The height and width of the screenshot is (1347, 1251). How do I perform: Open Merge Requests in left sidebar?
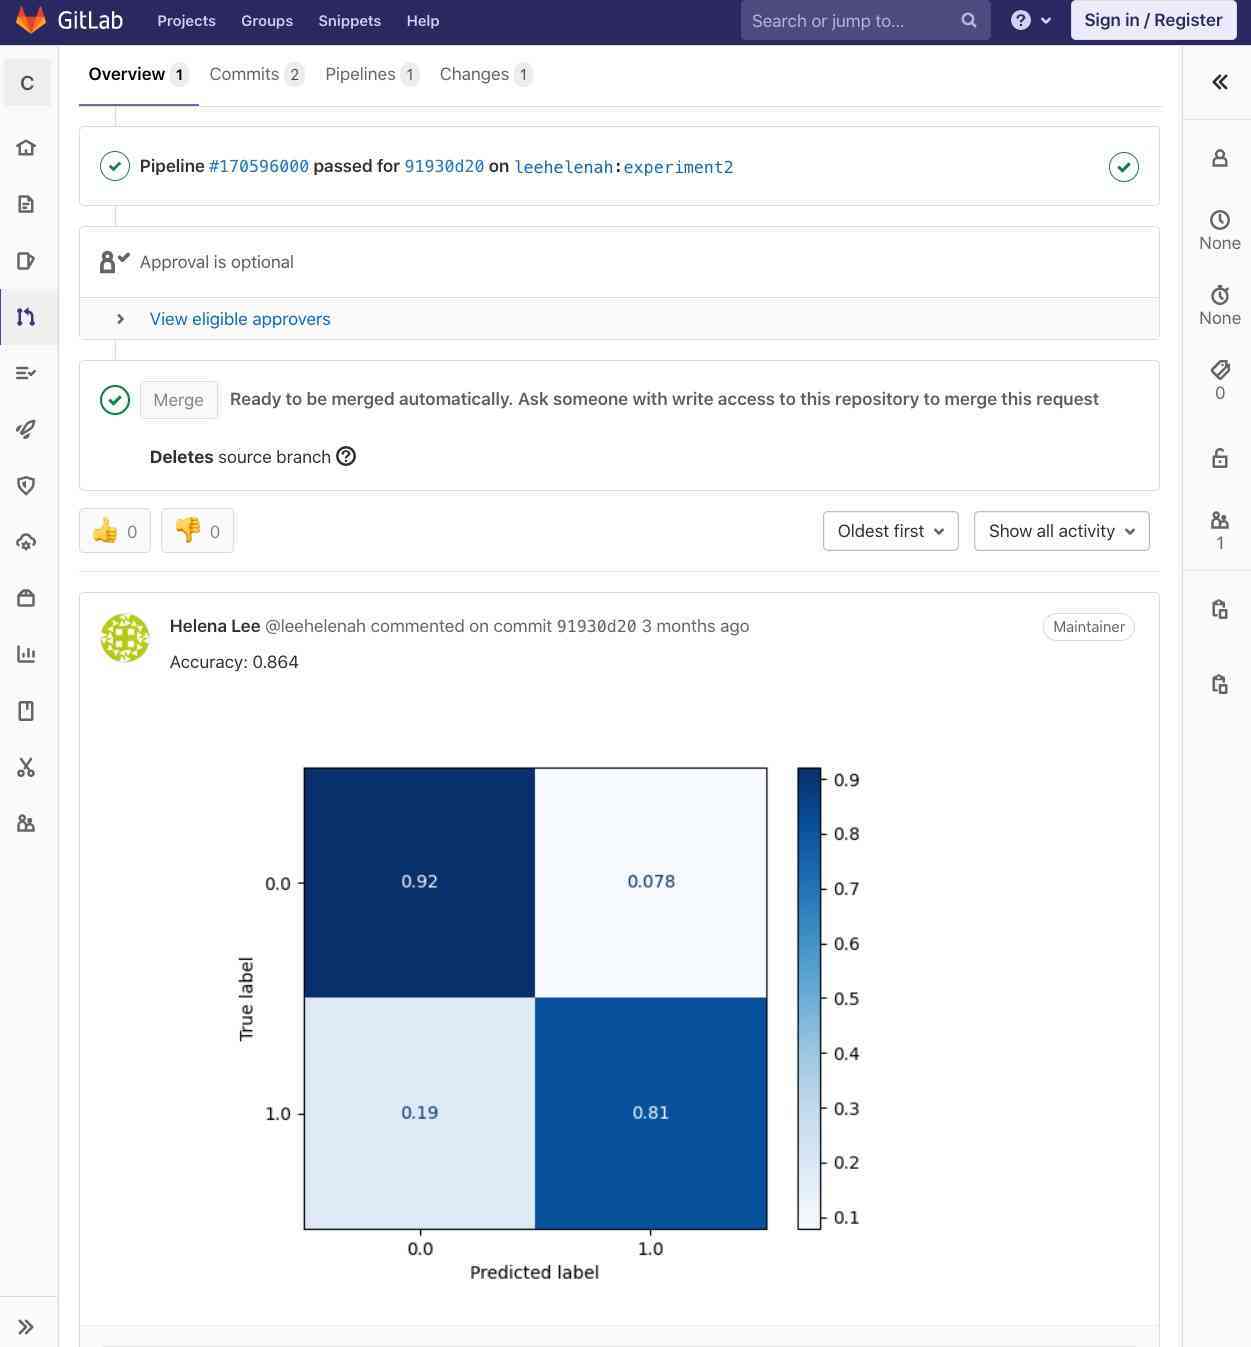point(27,317)
